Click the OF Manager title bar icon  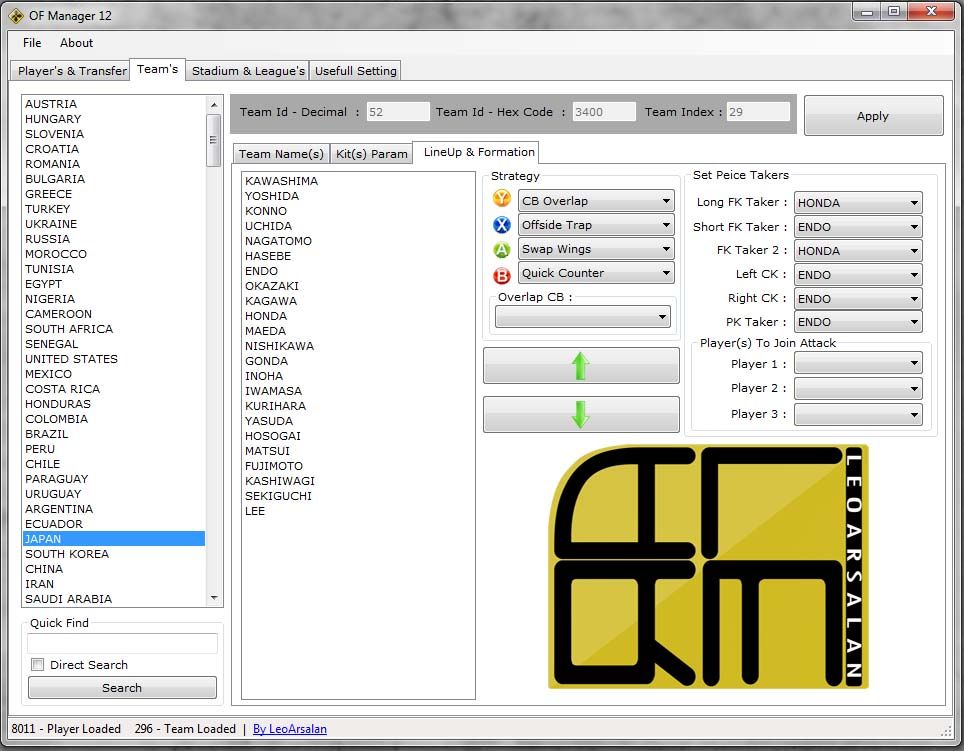click(16, 15)
